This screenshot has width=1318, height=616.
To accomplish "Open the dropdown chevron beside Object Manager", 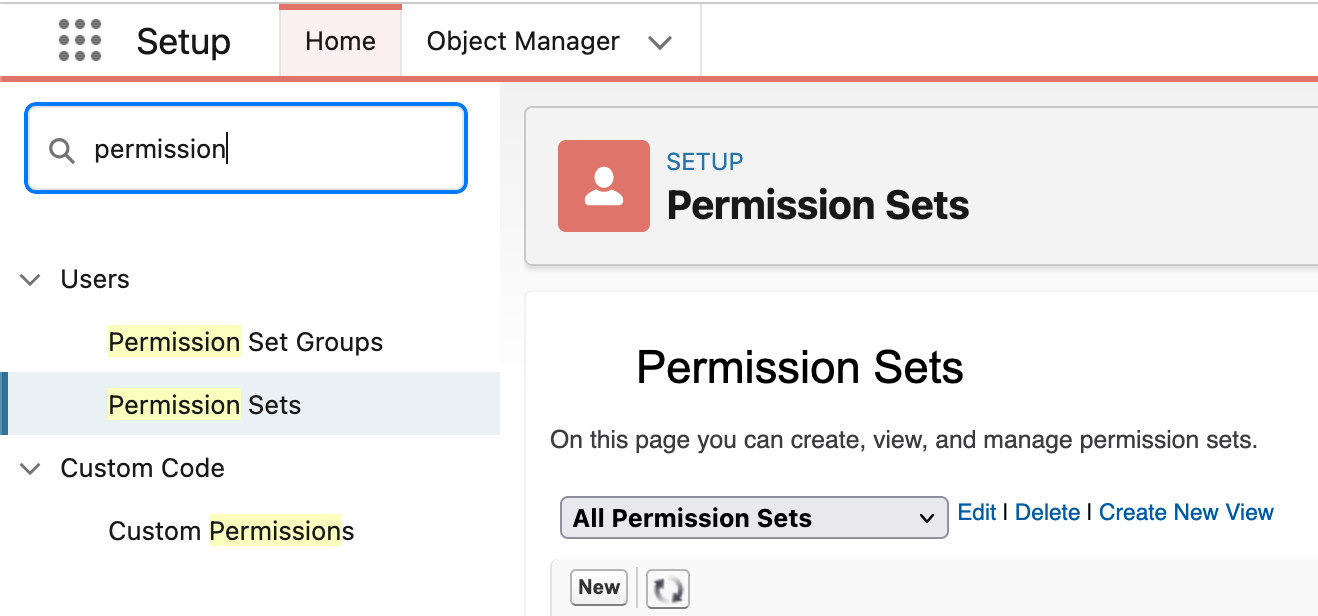I will [660, 42].
